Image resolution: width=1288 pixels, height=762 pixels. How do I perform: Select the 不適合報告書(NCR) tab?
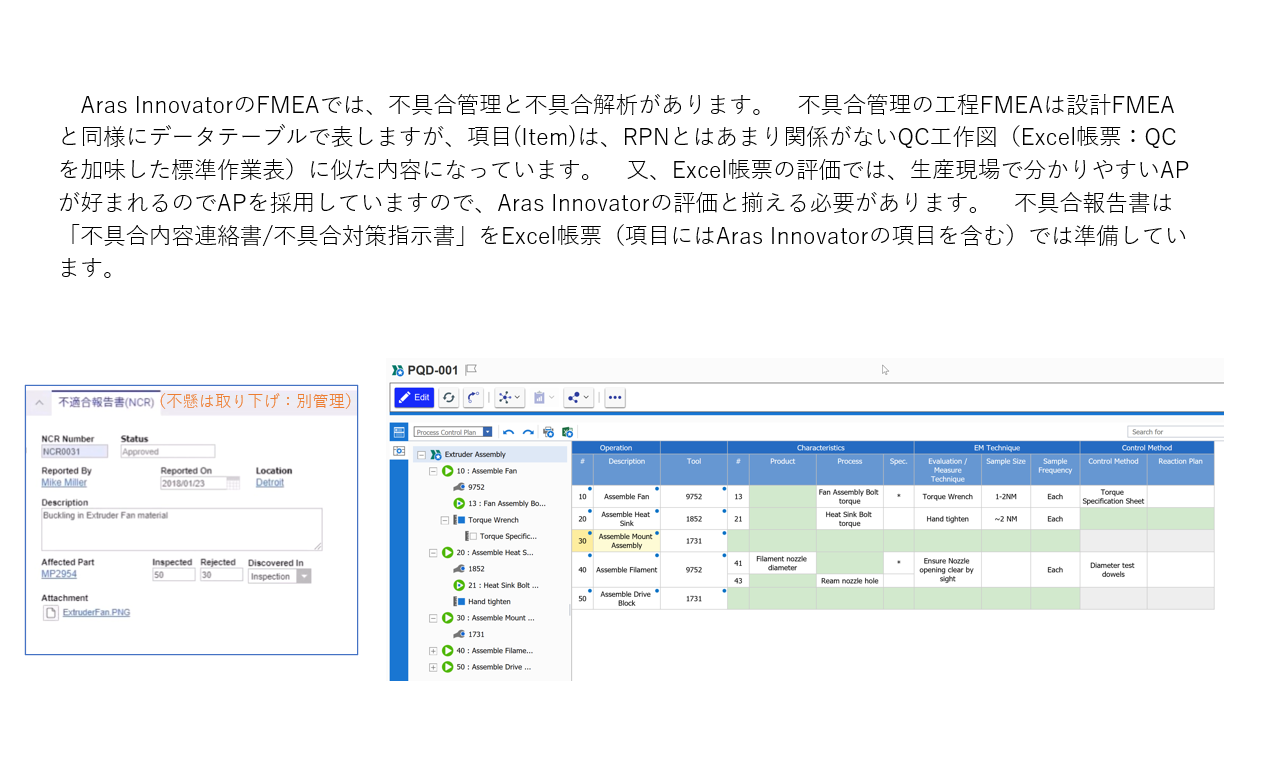(x=105, y=402)
